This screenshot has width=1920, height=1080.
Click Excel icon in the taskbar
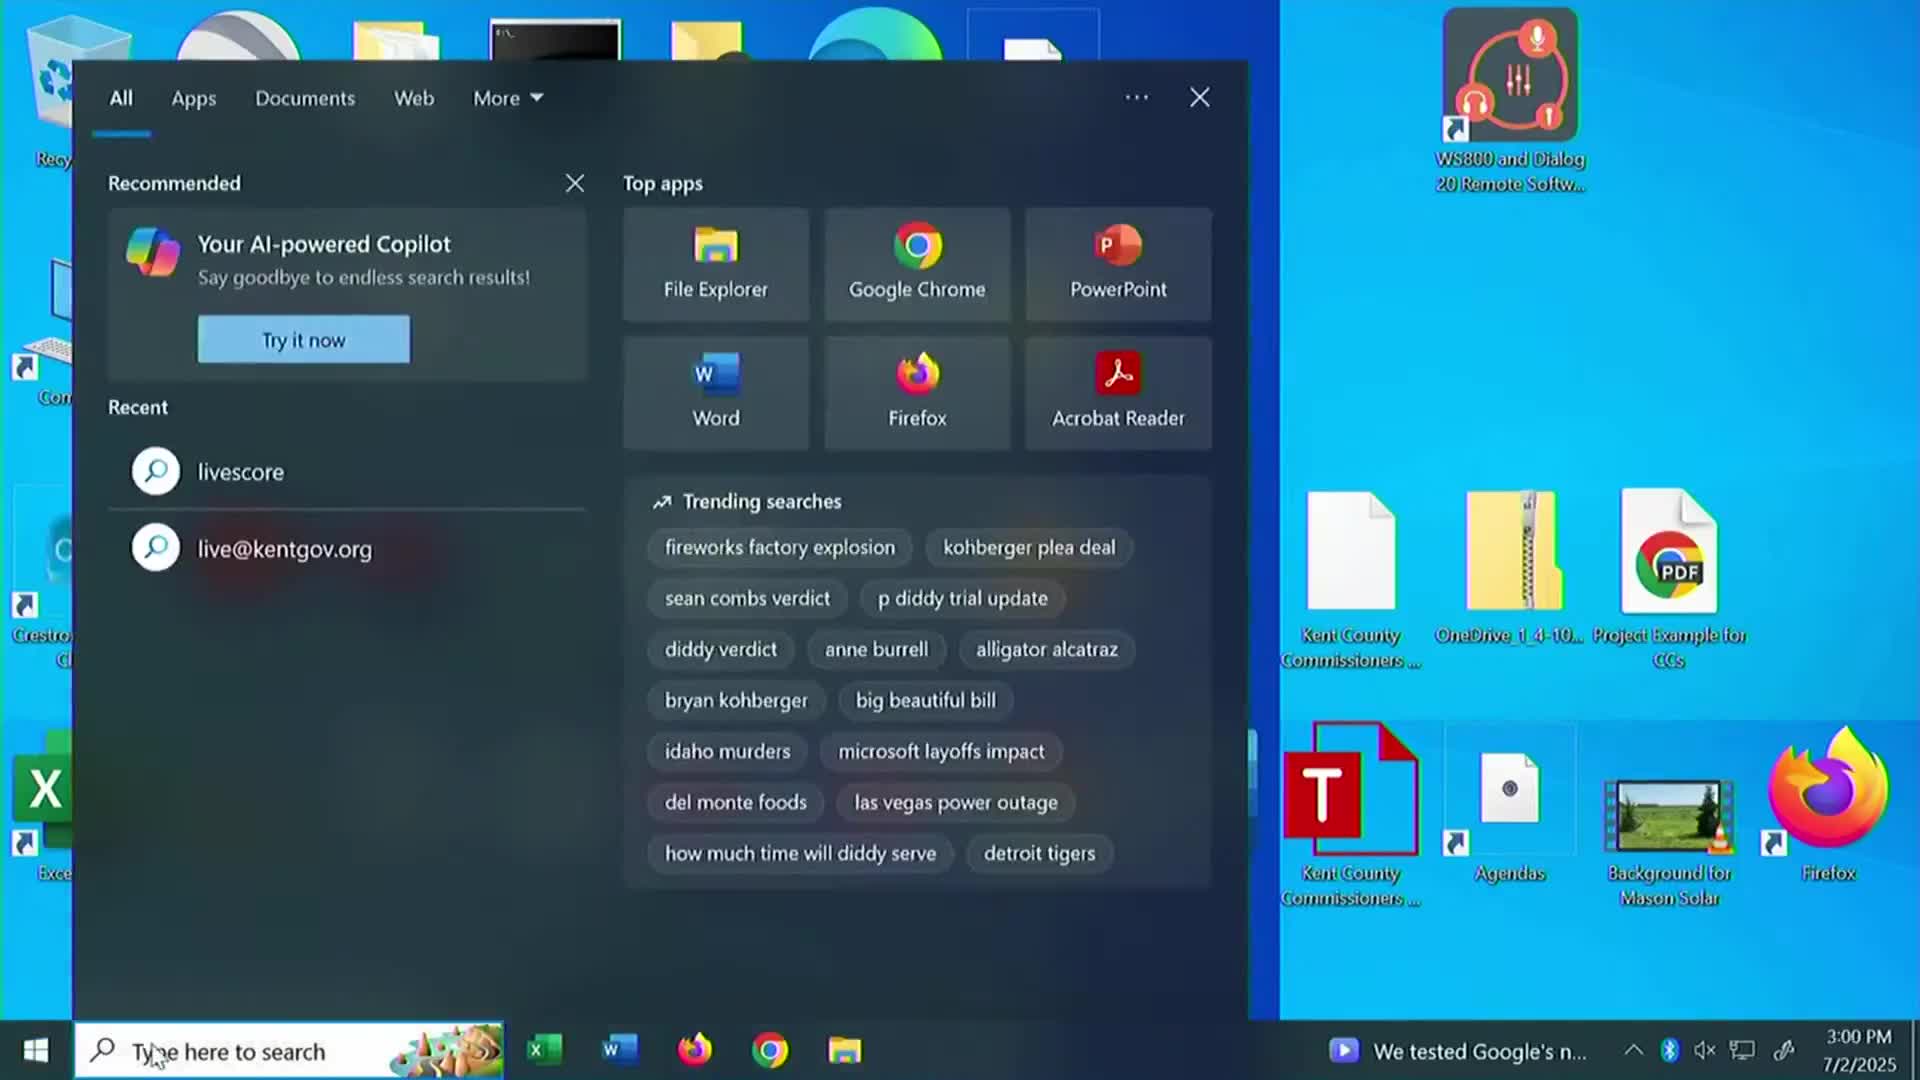[545, 1050]
